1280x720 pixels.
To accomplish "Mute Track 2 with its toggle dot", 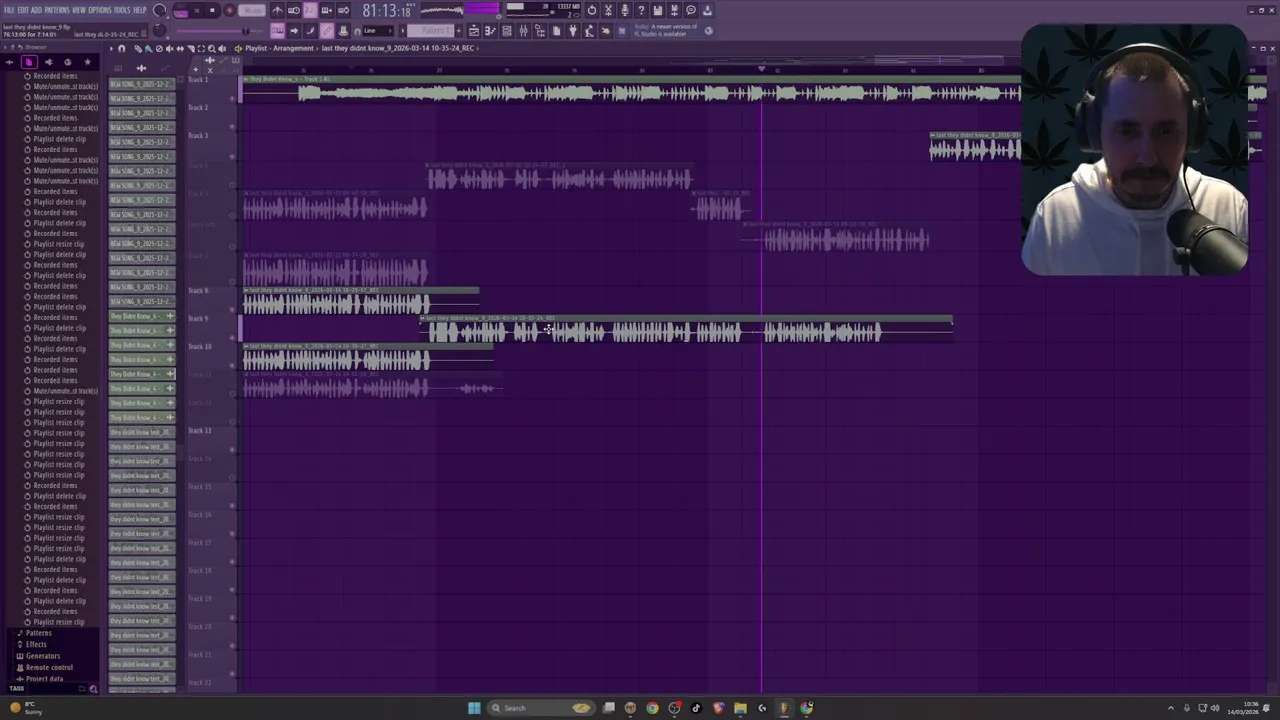I will pos(232,127).
